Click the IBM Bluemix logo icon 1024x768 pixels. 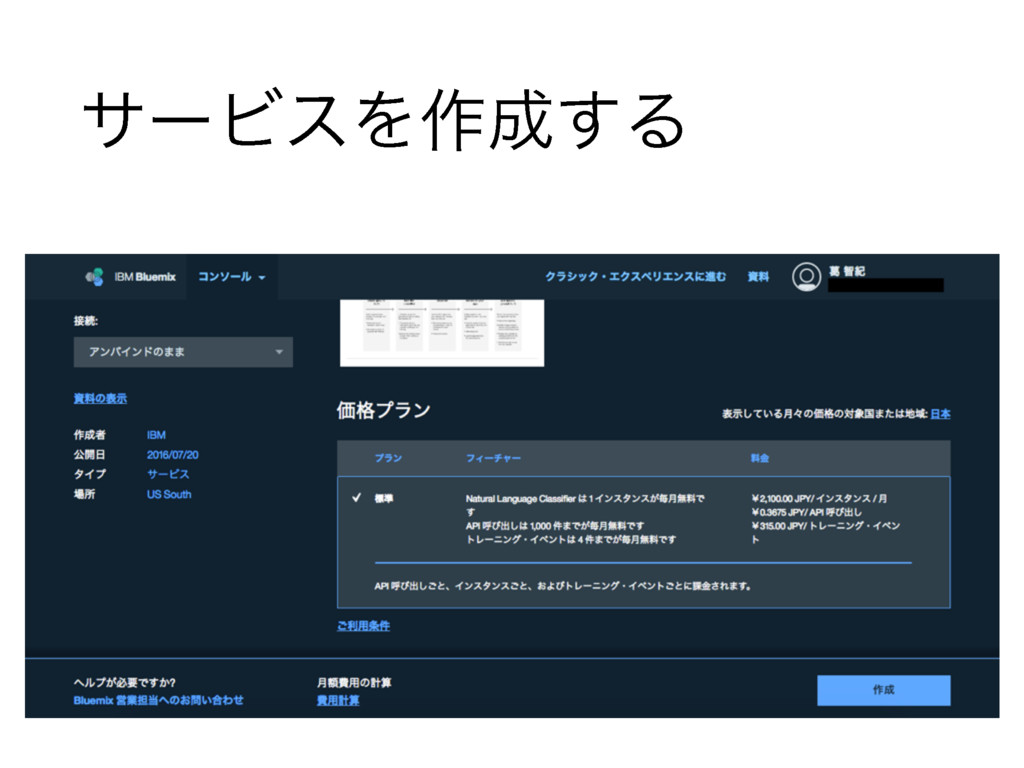[95, 277]
